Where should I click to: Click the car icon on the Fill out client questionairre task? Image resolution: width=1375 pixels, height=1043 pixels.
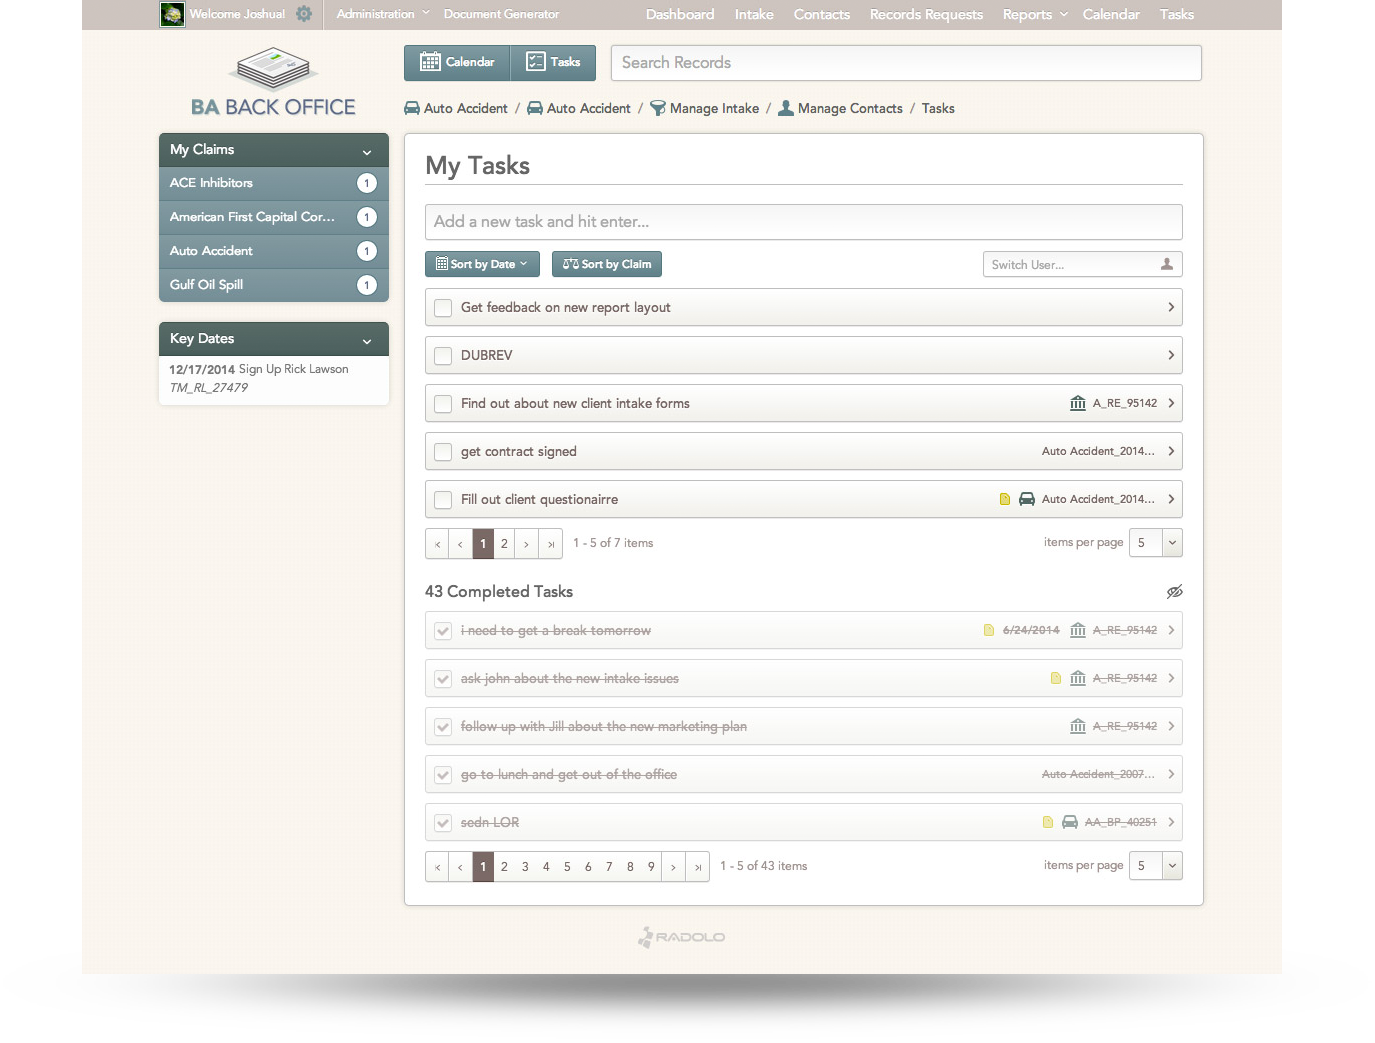(1027, 499)
